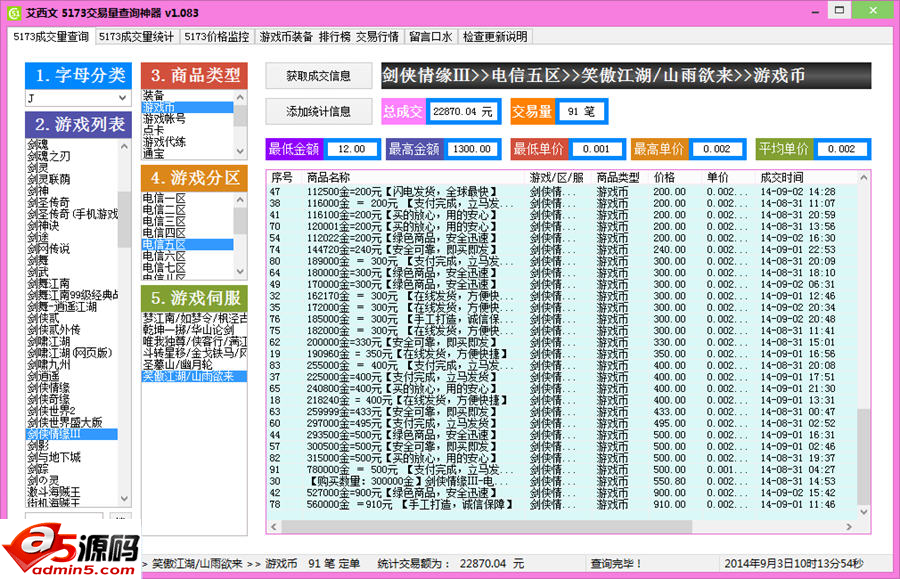Open the 5173价格监控 tab
The width and height of the screenshot is (900, 579).
pos(216,37)
